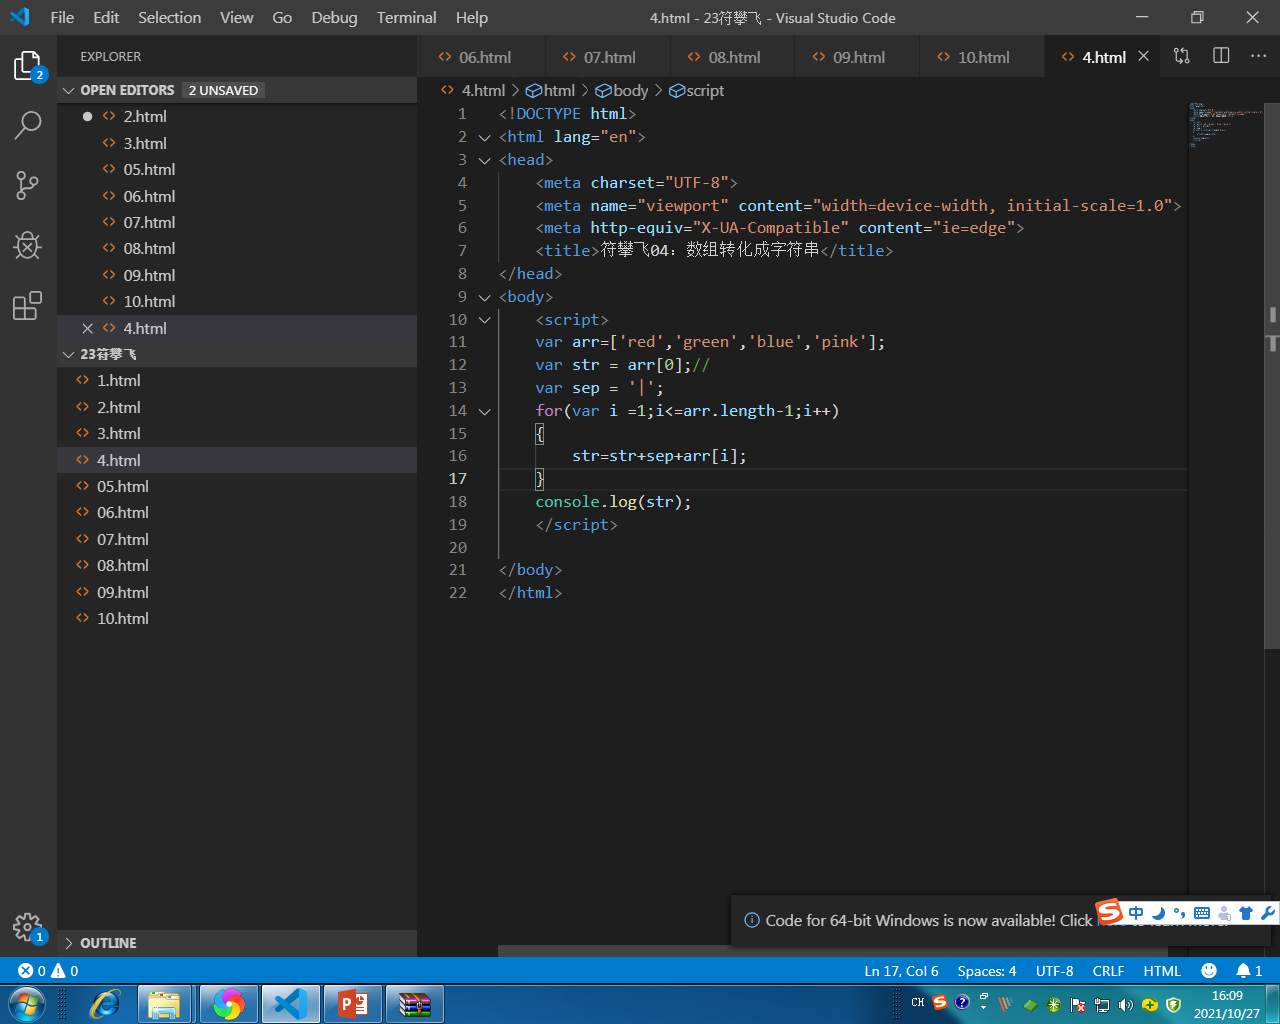
Task: Open File Explorer from taskbar
Action: coord(165,1004)
